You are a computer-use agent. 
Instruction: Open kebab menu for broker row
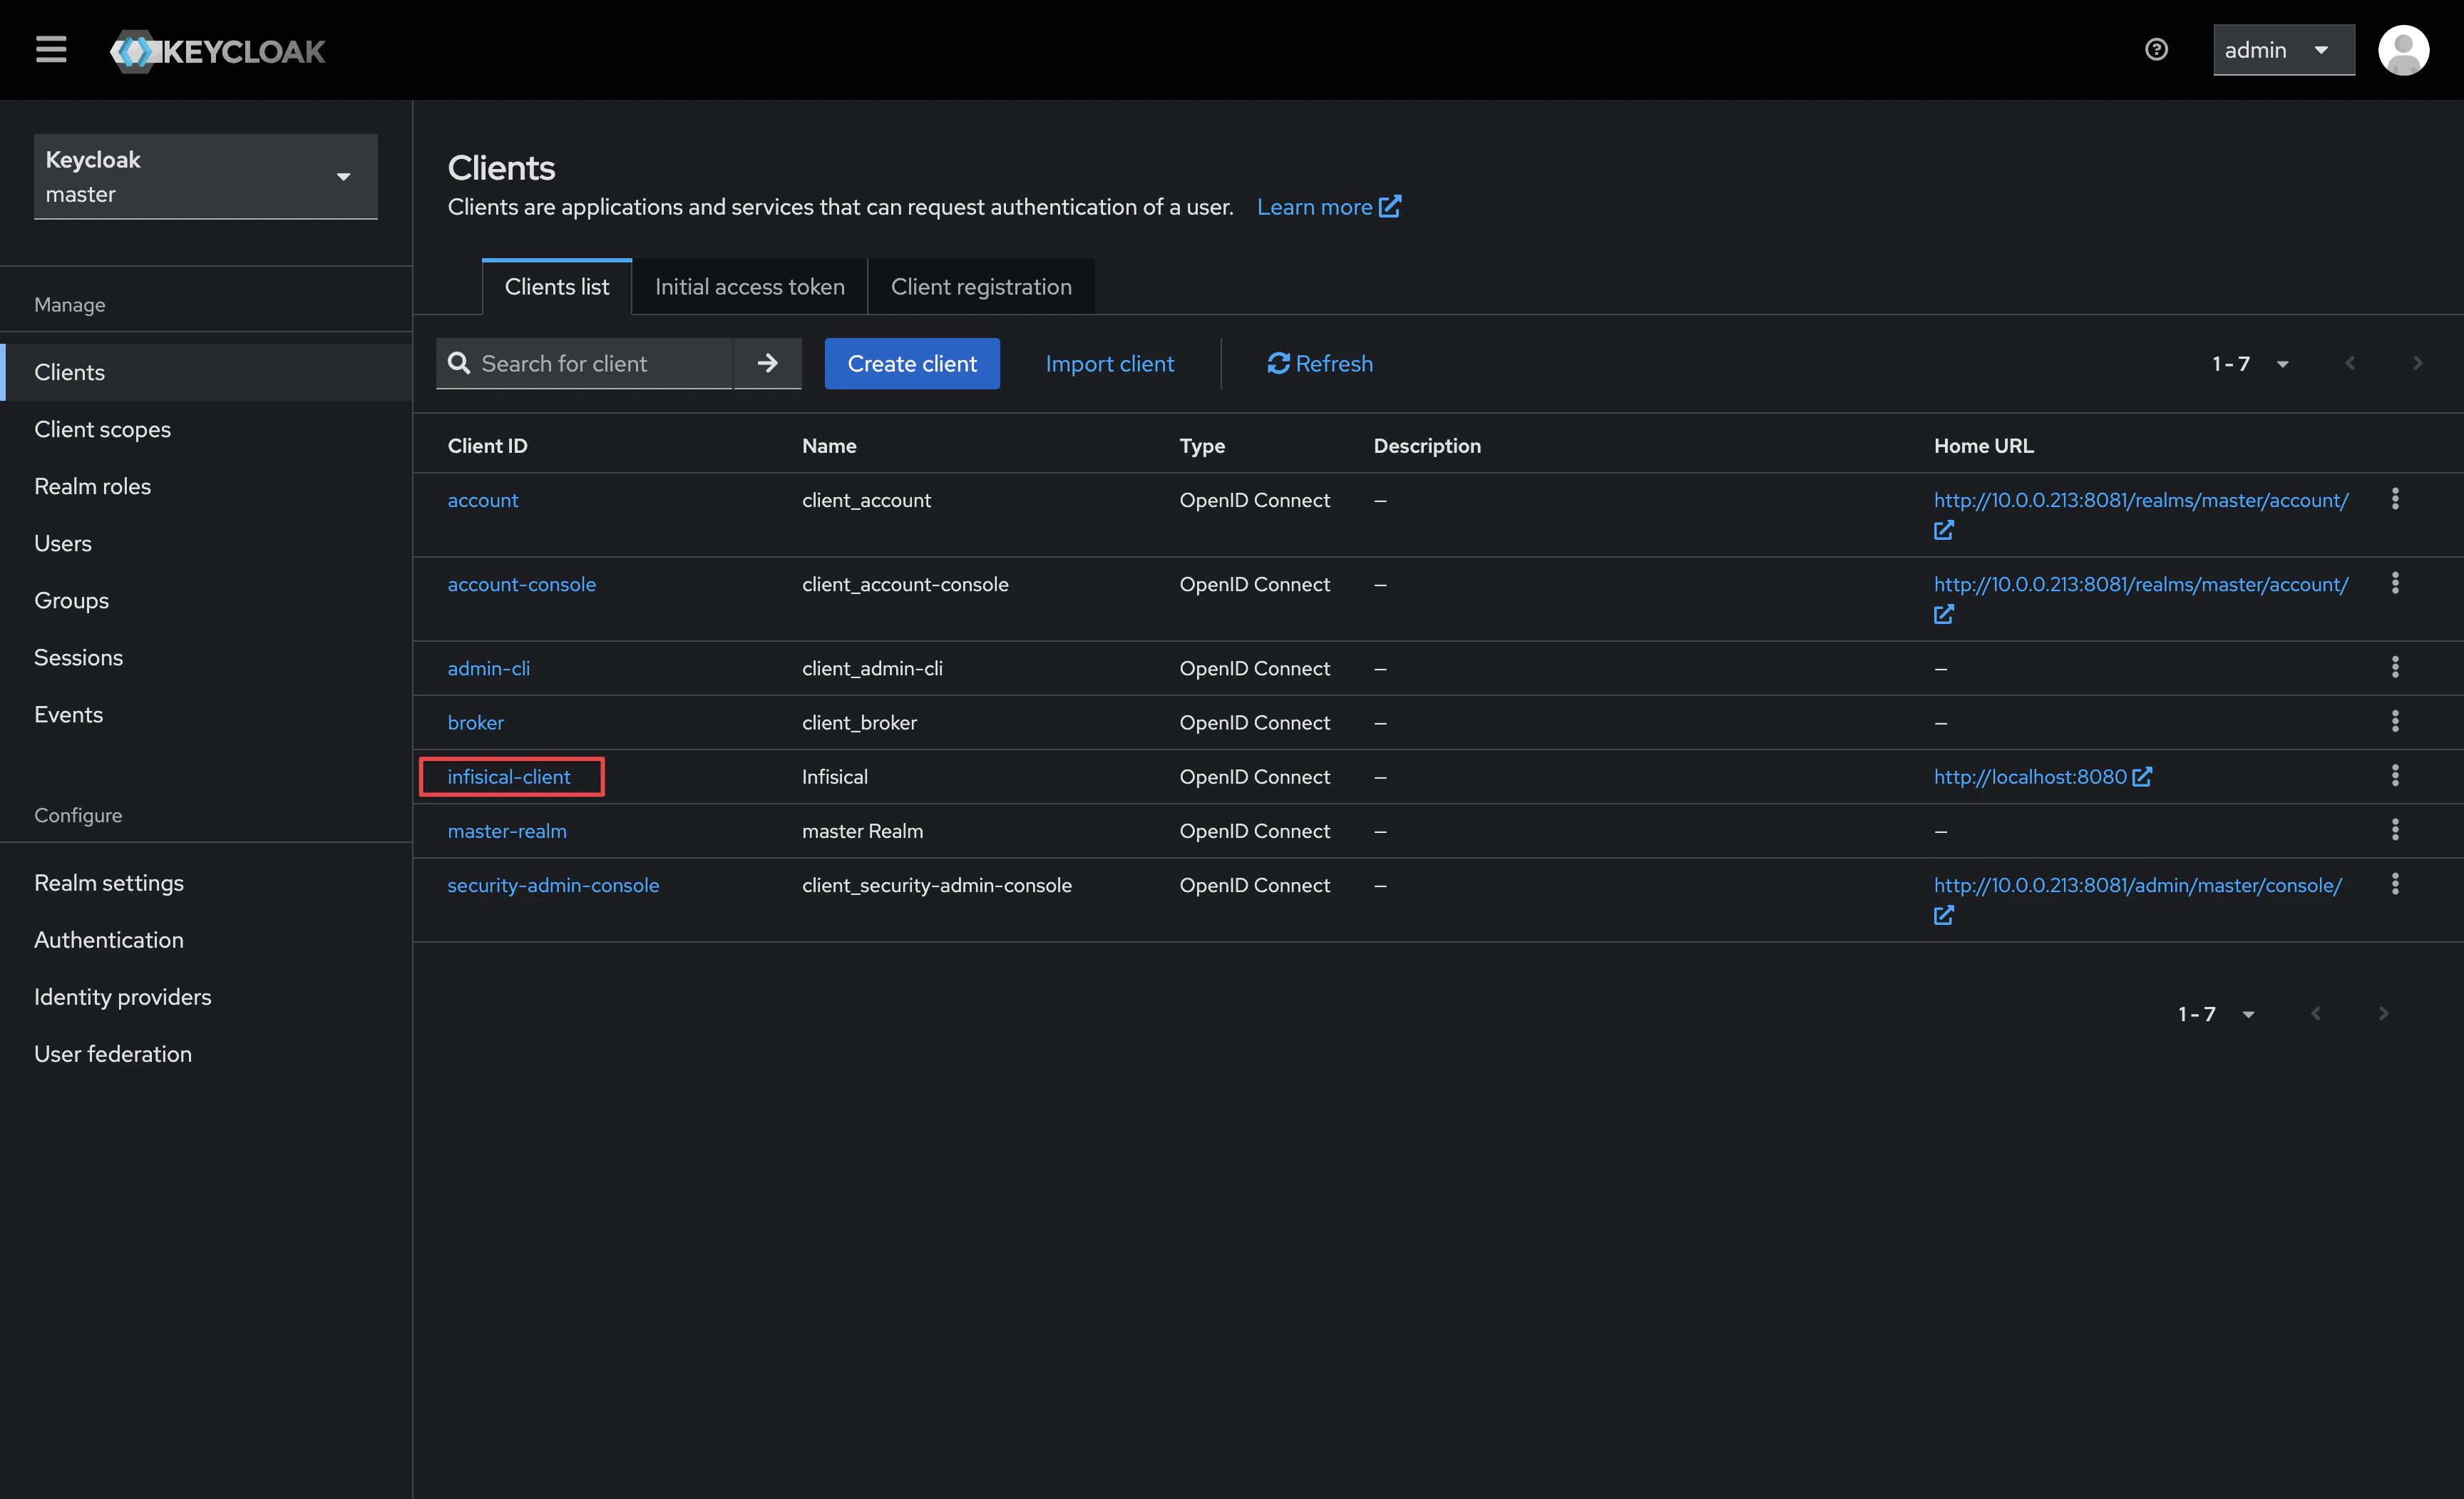(x=2395, y=721)
